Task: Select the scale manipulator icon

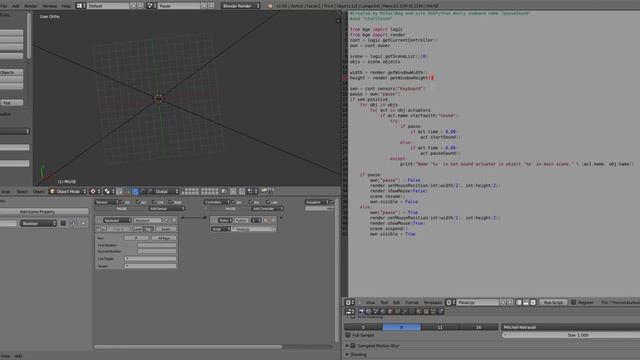Action: pos(150,191)
